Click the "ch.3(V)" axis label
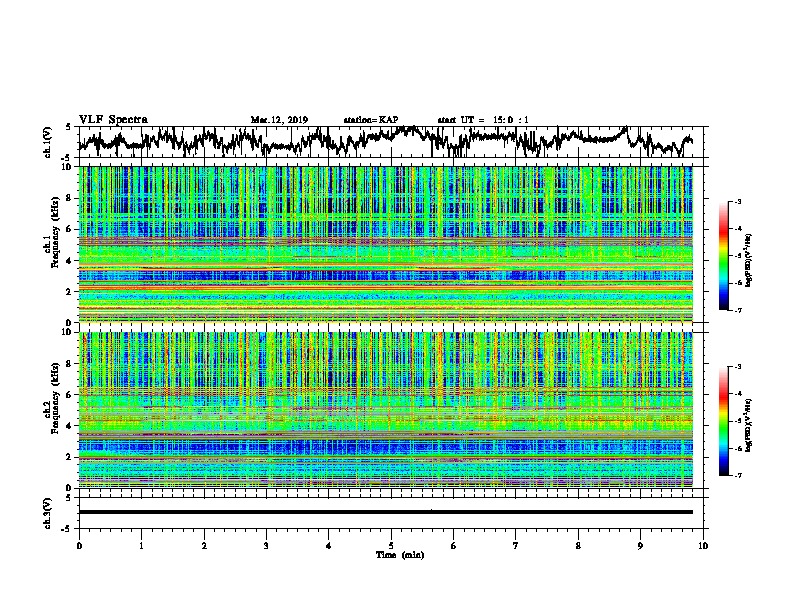 48,513
